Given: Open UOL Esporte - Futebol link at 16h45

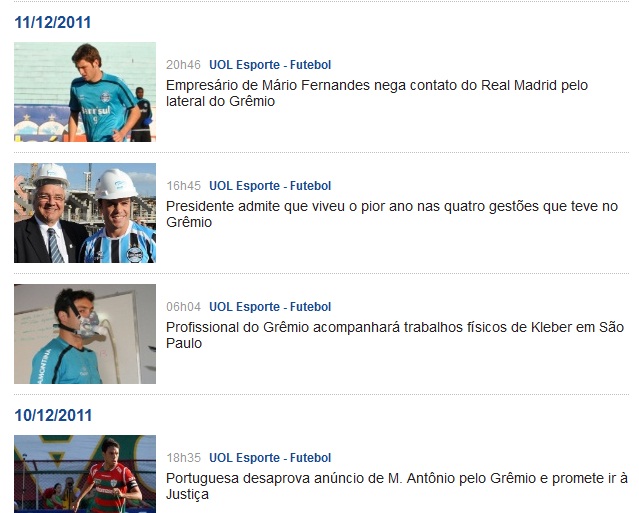Looking at the screenshot, I should tap(270, 186).
